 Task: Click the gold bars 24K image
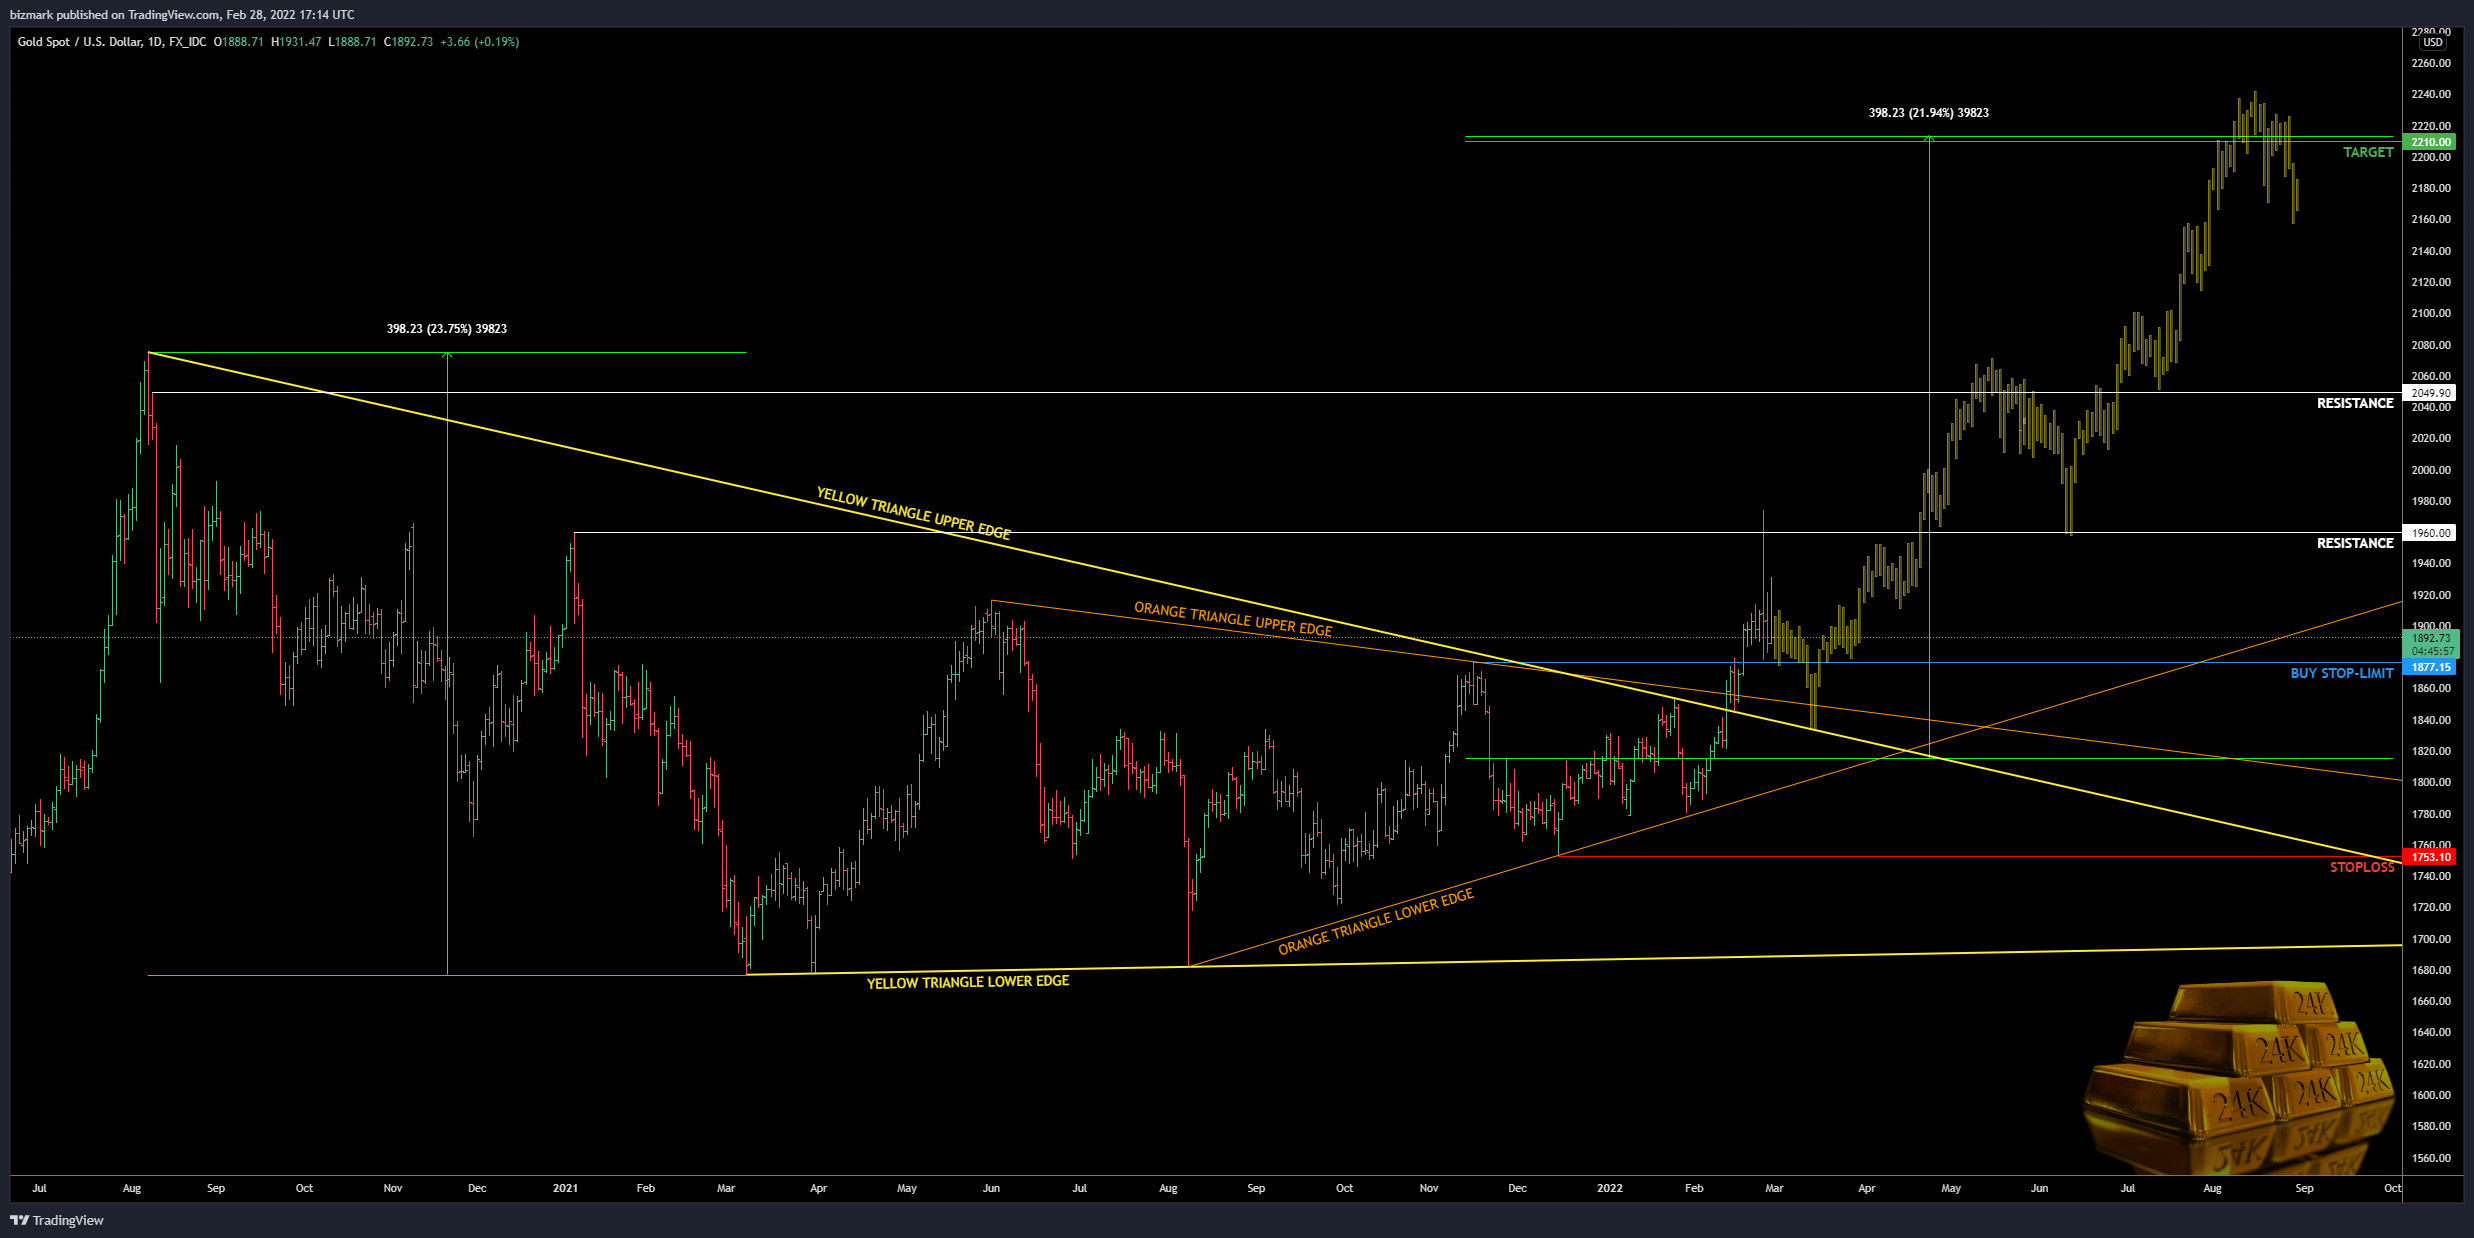pyautogui.click(x=2241, y=1077)
